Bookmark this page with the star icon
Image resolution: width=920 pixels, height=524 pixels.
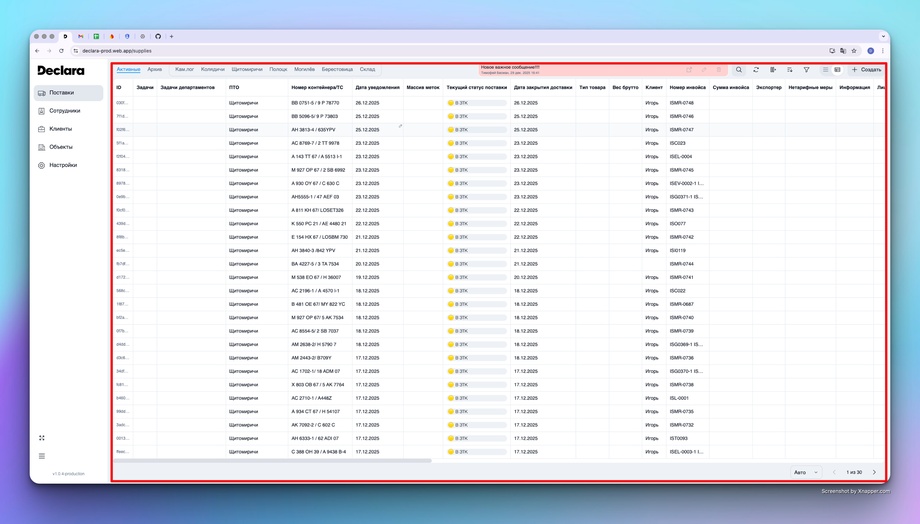854,51
